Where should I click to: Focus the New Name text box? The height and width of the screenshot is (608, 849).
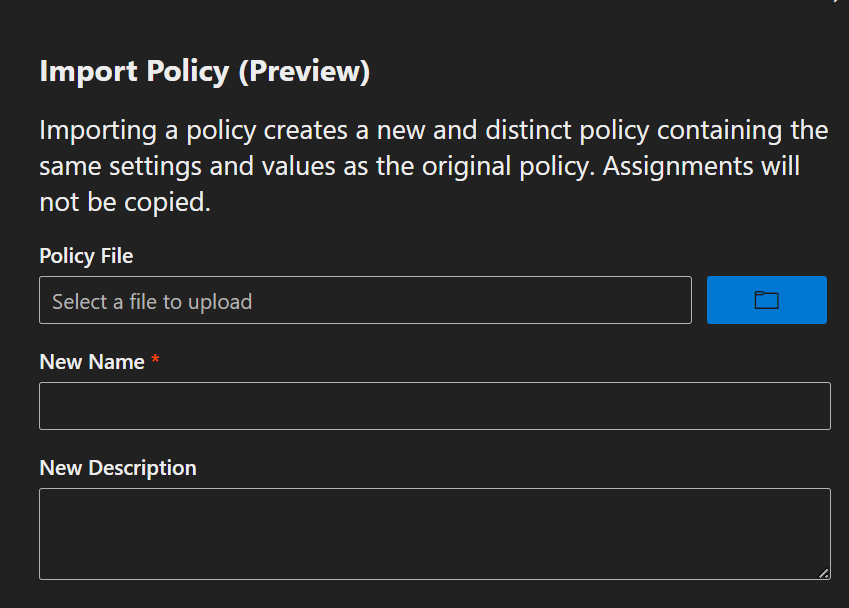point(434,406)
